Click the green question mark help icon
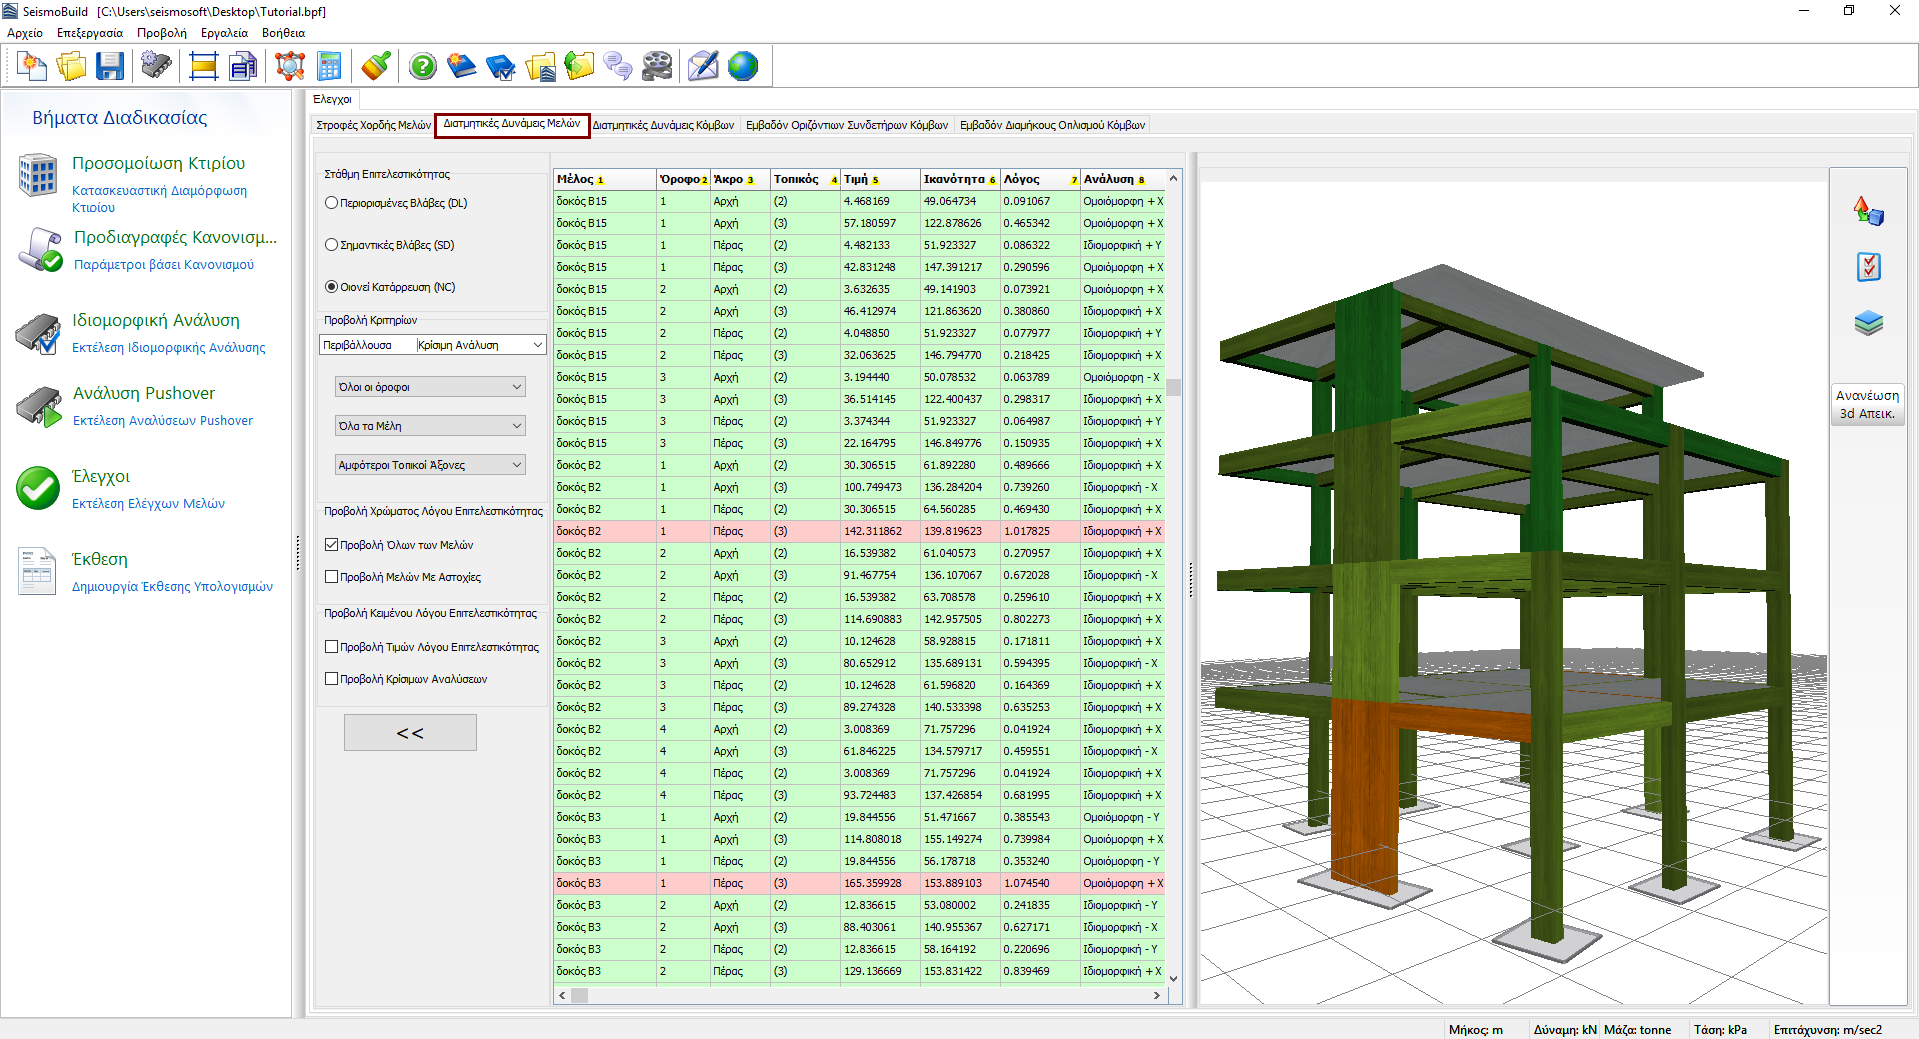Screen dimensions: 1919x1039 click(423, 67)
